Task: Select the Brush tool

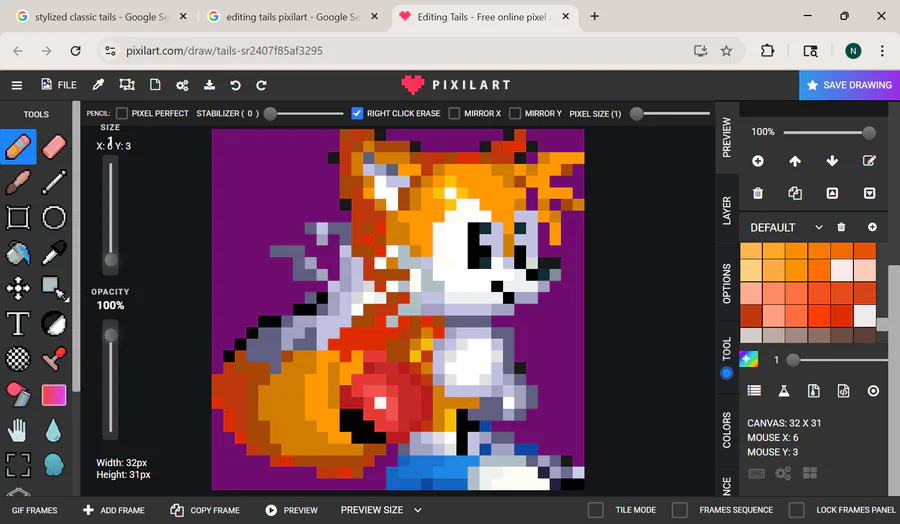Action: [x=18, y=183]
